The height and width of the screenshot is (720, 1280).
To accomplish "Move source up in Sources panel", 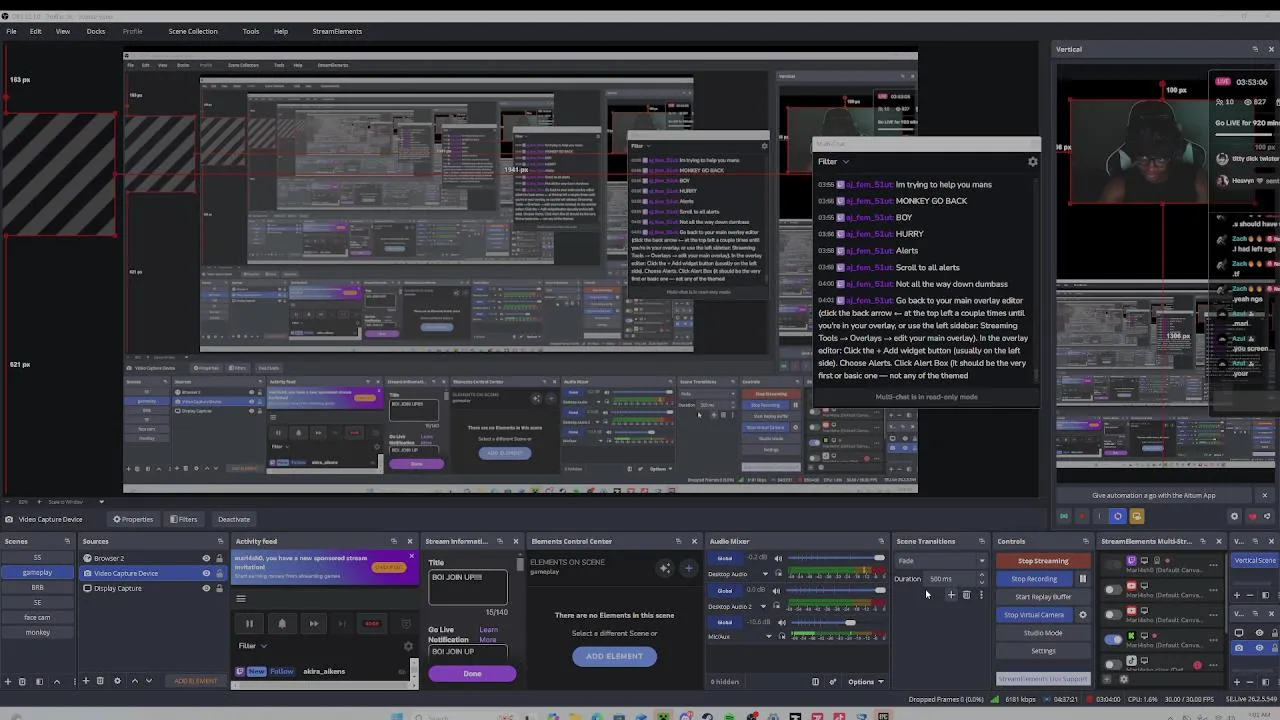I will [135, 681].
